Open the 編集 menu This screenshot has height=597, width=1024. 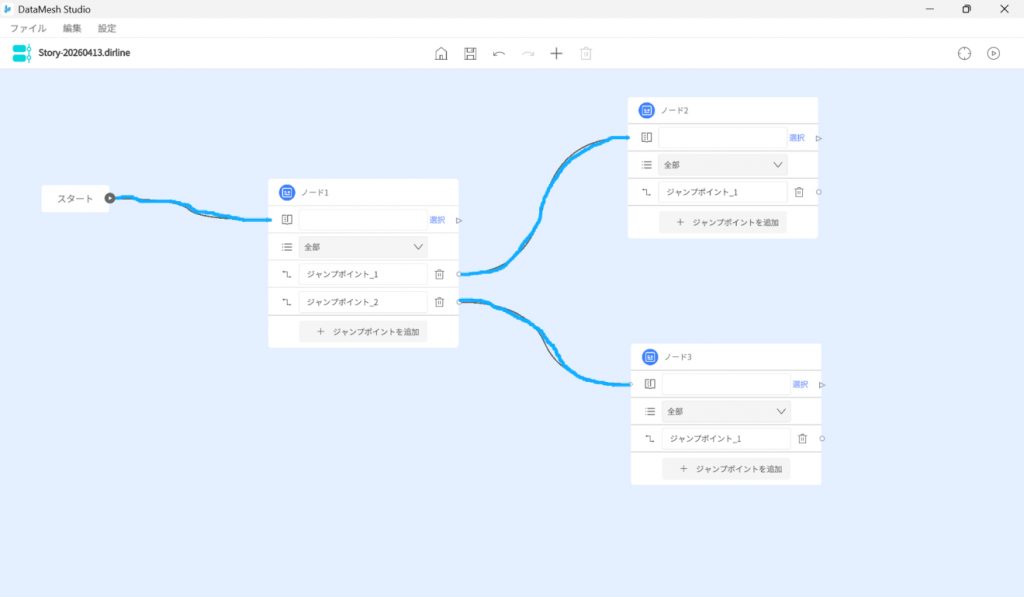tap(72, 28)
